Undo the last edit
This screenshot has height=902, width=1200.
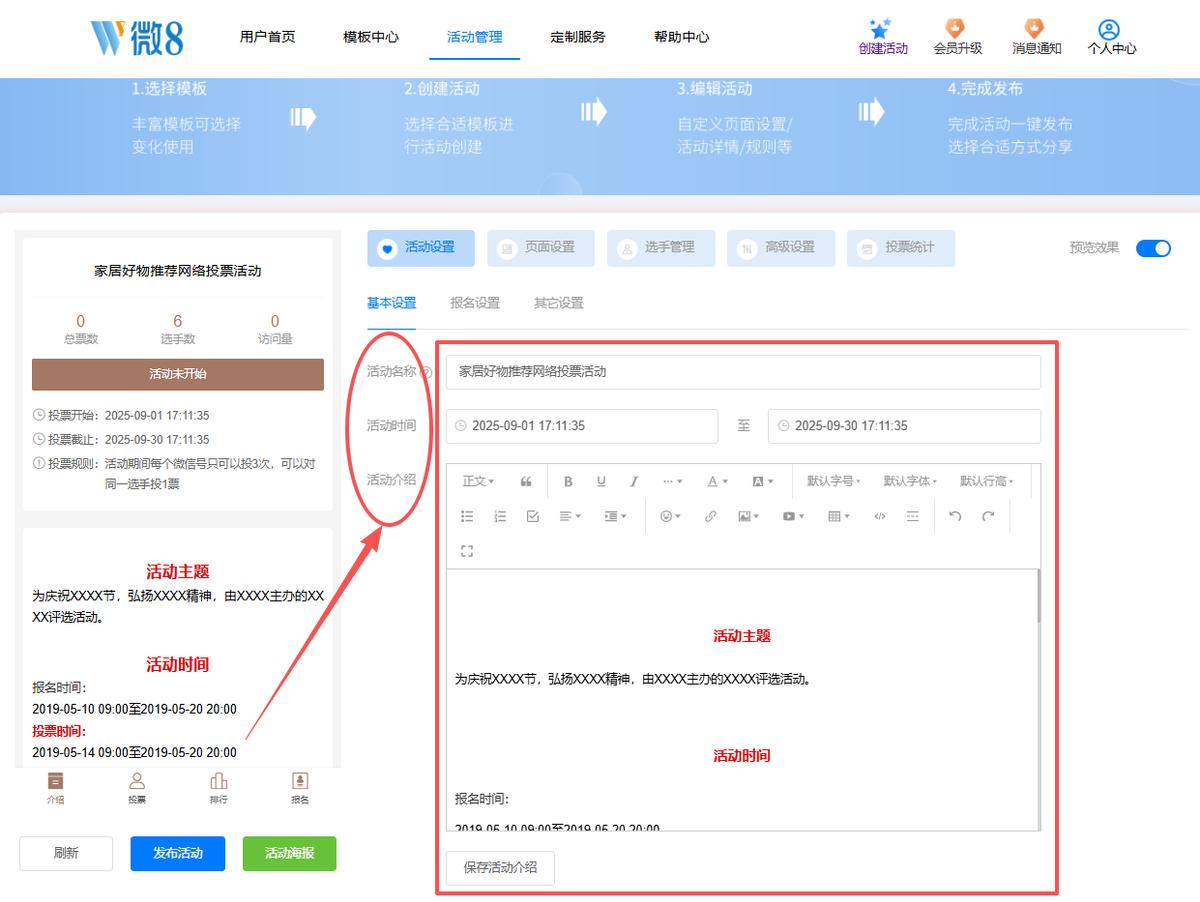click(955, 516)
